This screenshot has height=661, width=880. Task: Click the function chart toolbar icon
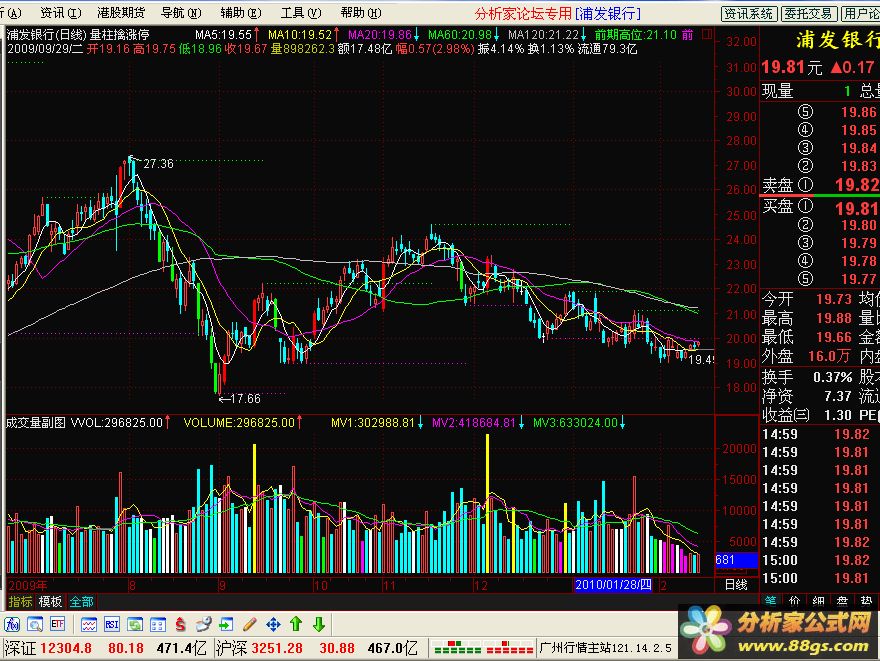pos(12,624)
